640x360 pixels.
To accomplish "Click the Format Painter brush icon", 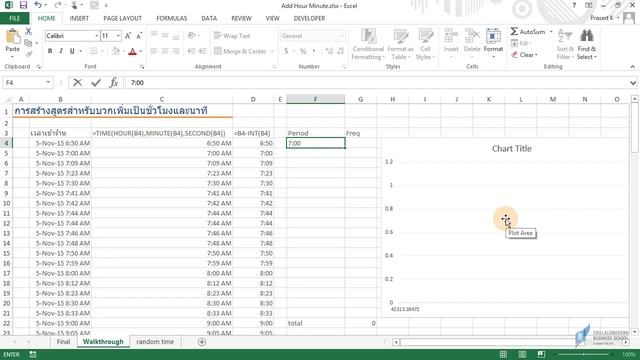I will point(28,54).
